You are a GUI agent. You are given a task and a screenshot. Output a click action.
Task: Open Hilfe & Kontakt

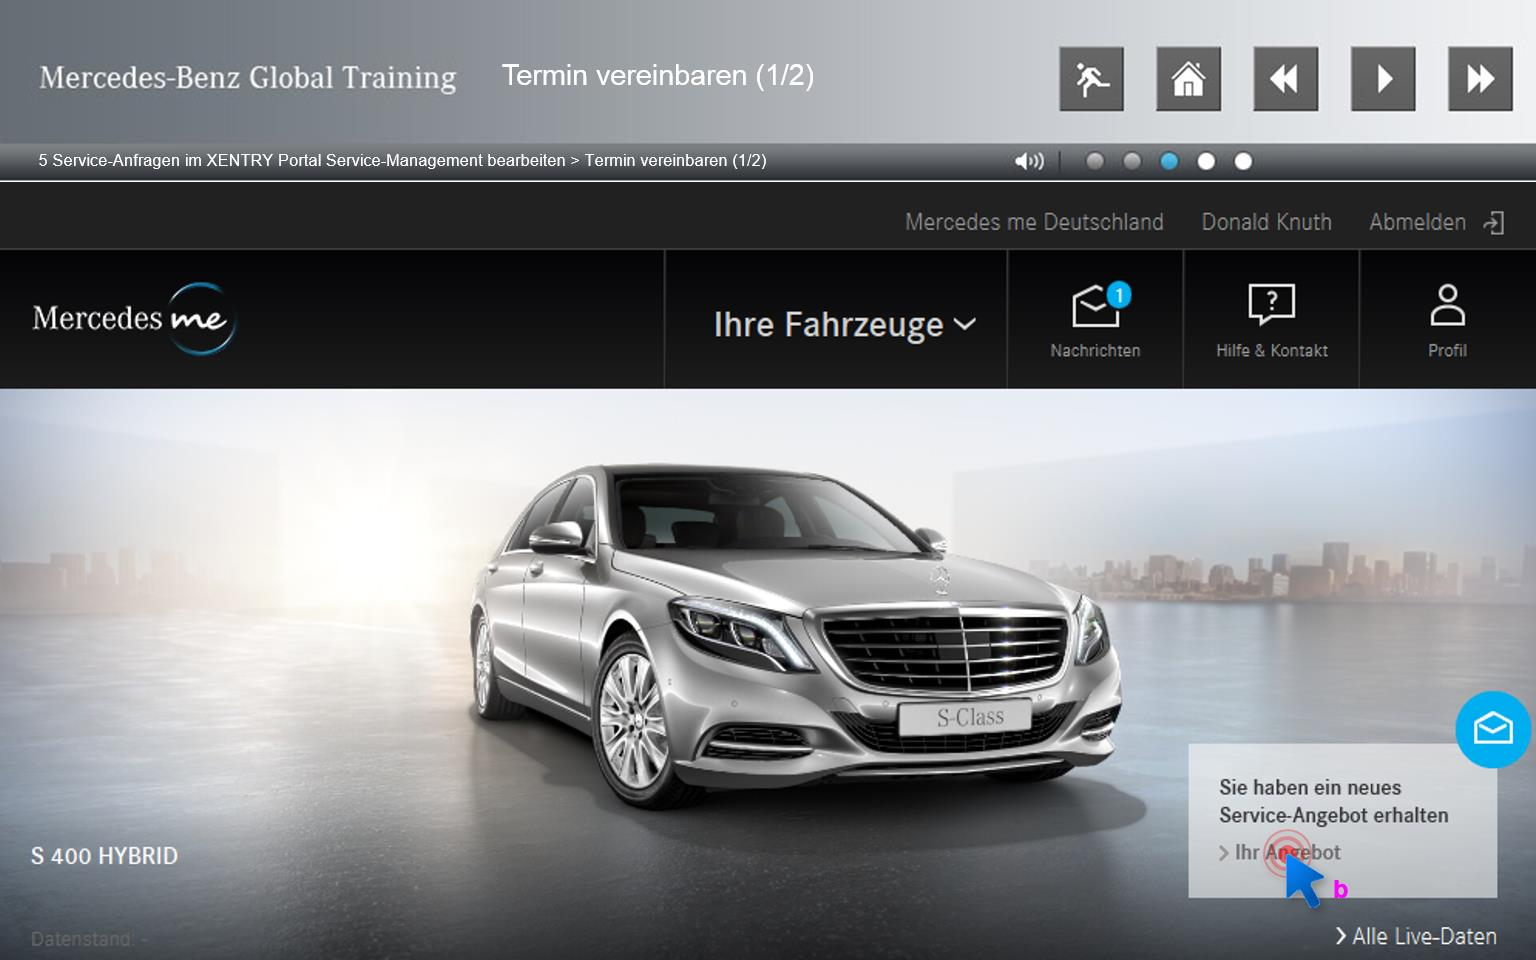coord(1271,320)
